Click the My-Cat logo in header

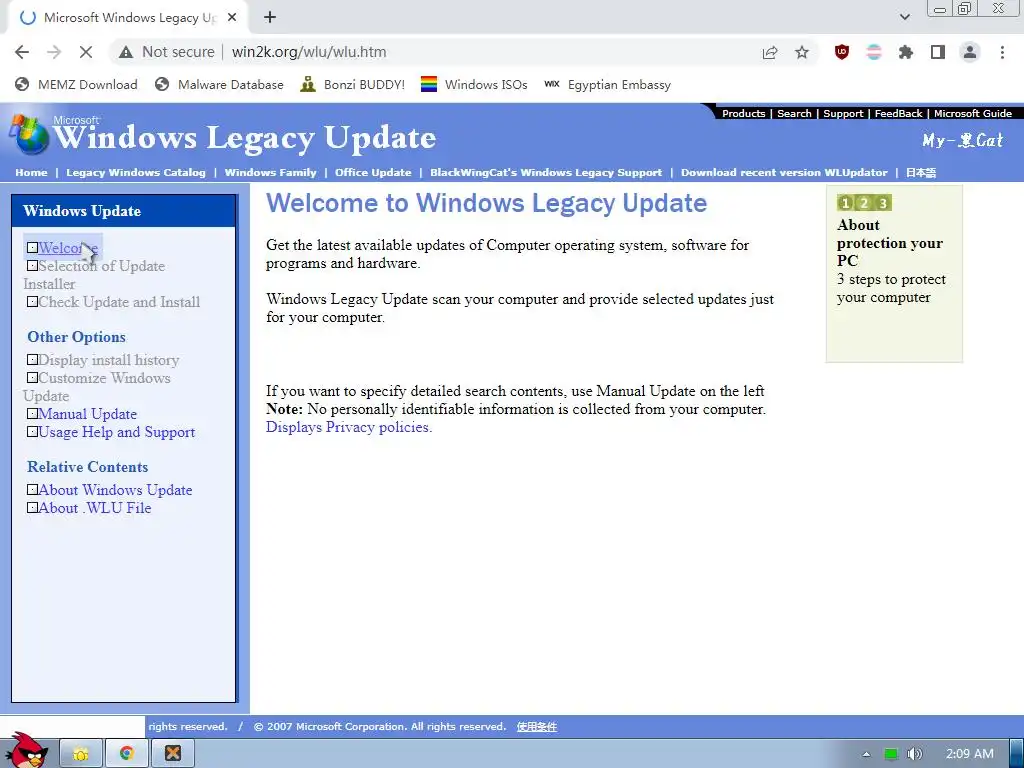(x=963, y=140)
